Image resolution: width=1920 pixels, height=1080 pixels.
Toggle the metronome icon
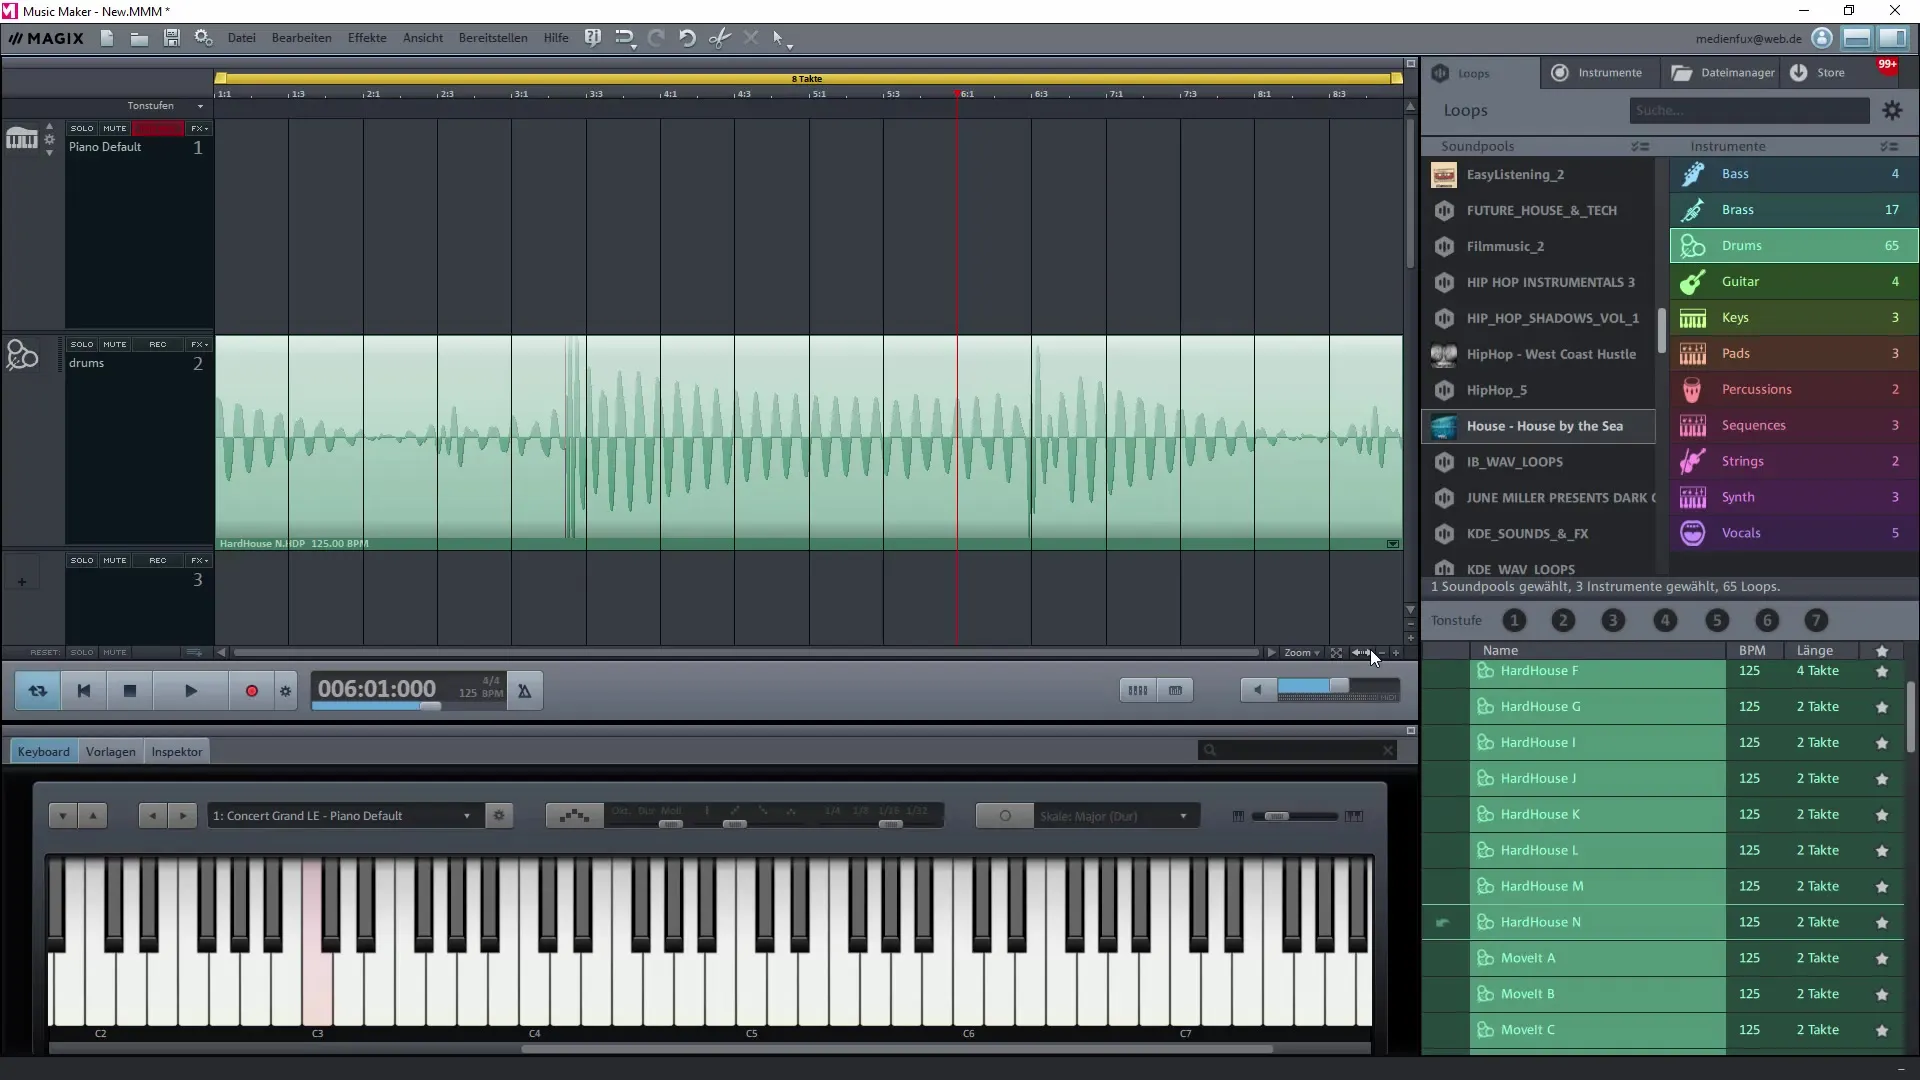pyautogui.click(x=524, y=691)
